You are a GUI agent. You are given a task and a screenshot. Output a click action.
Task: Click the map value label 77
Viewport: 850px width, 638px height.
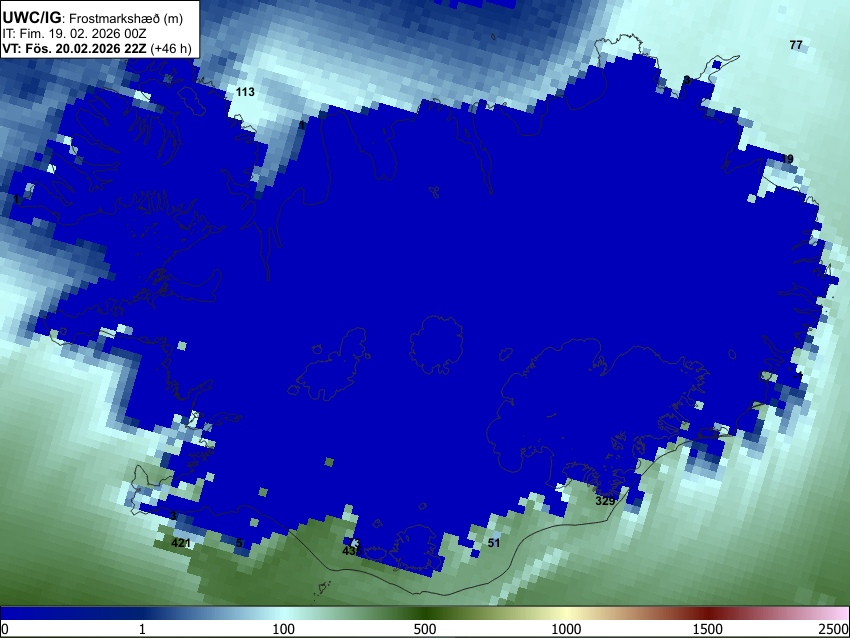[x=796, y=45]
